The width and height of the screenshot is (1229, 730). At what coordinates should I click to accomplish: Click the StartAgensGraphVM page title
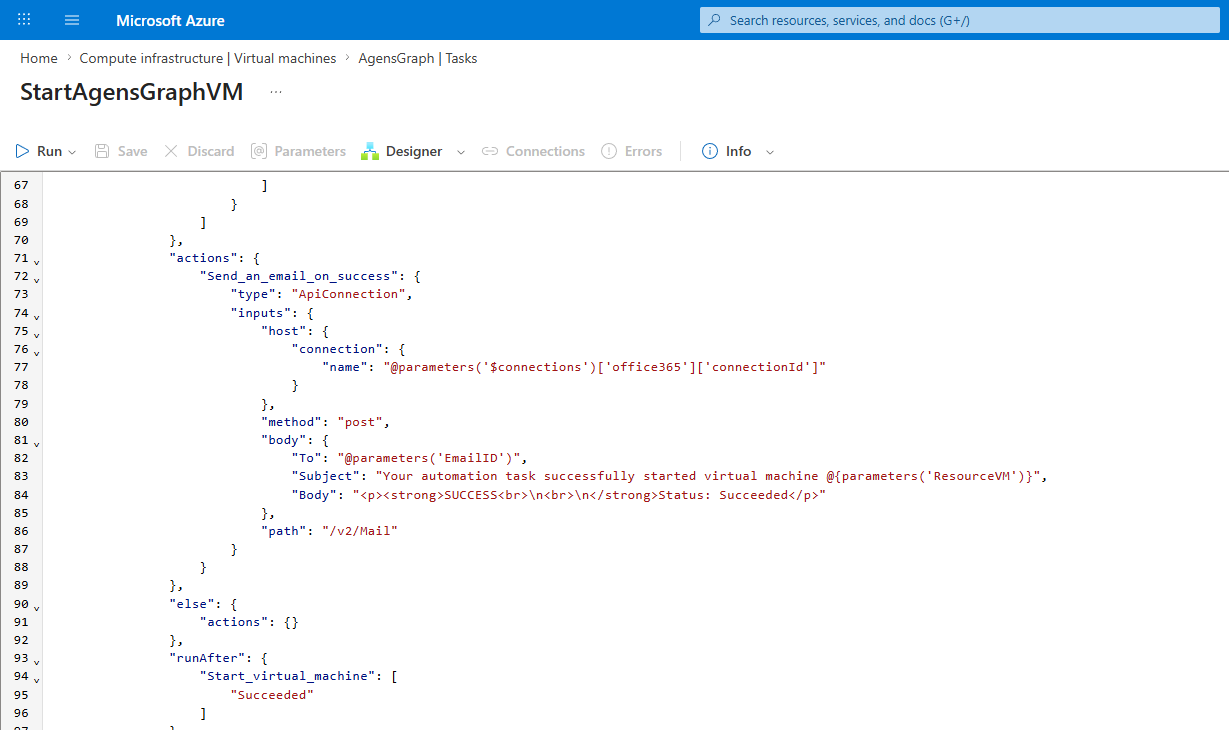[131, 92]
